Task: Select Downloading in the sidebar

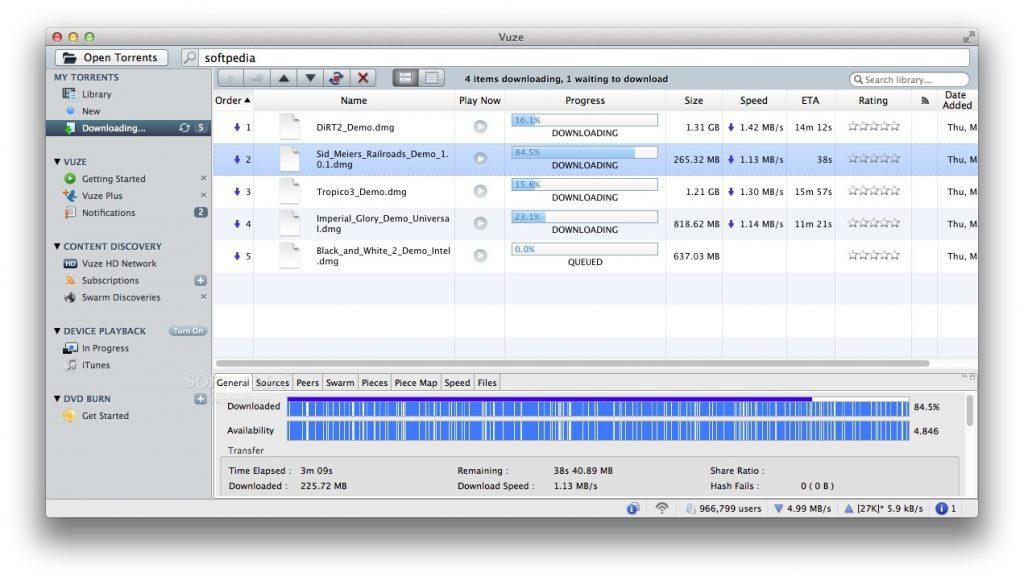Action: tap(129, 128)
